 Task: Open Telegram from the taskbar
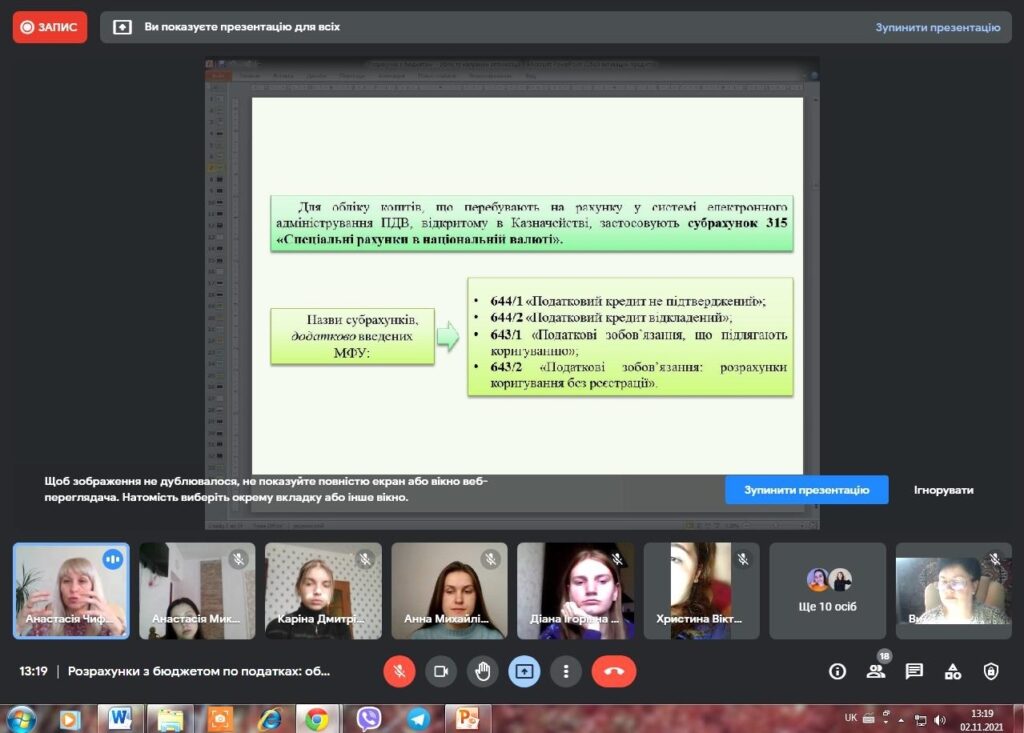[x=419, y=719]
